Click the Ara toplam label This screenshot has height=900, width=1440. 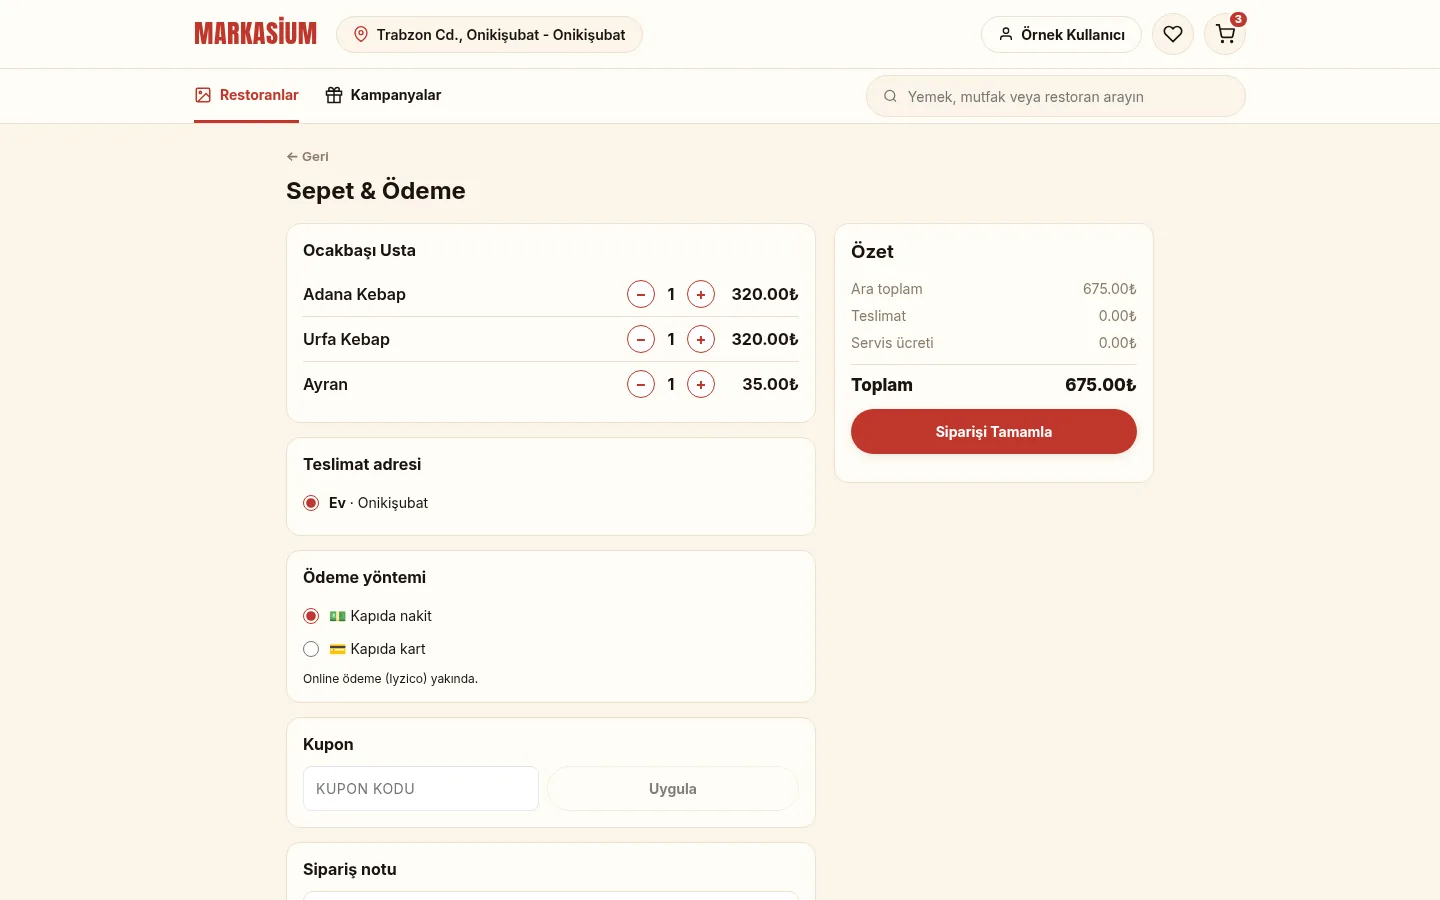(887, 289)
